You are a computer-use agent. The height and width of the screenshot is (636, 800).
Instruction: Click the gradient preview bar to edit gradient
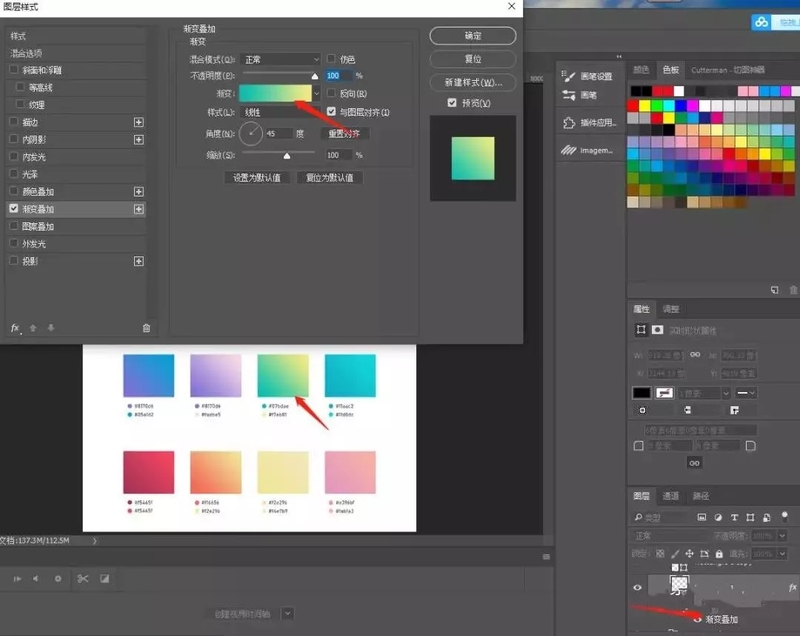point(275,93)
